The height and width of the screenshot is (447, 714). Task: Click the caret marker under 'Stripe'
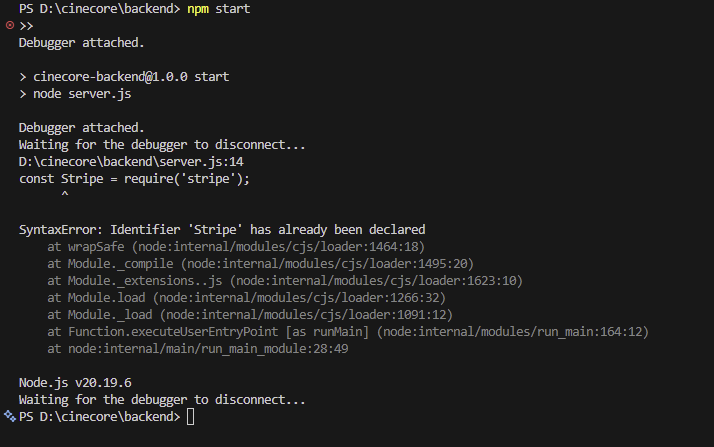[65, 194]
